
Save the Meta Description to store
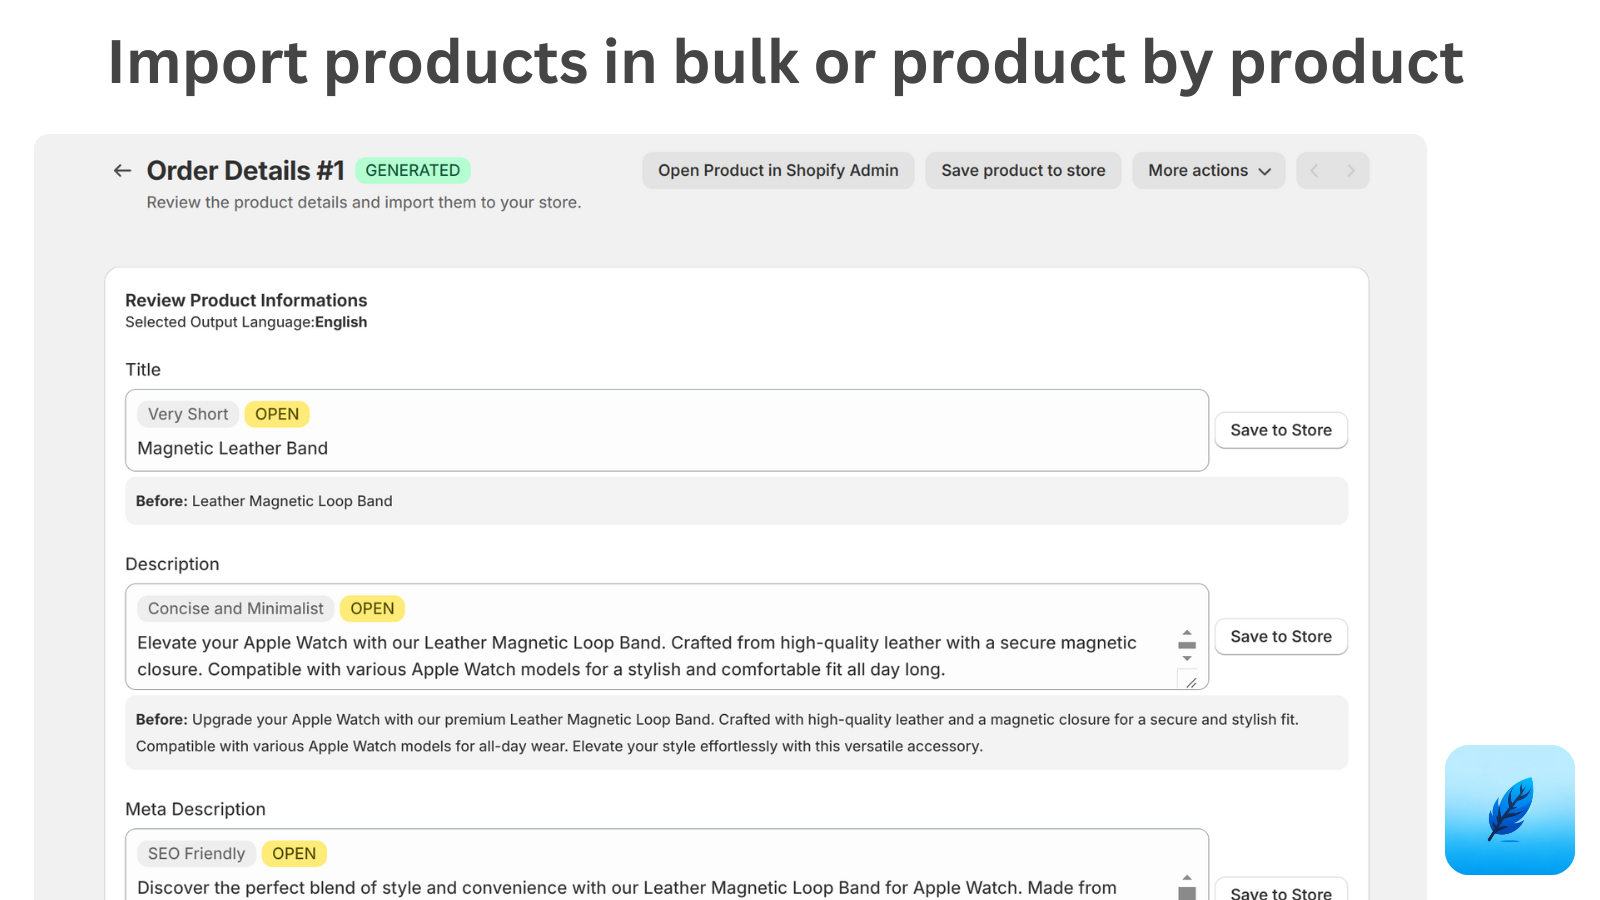(1281, 892)
